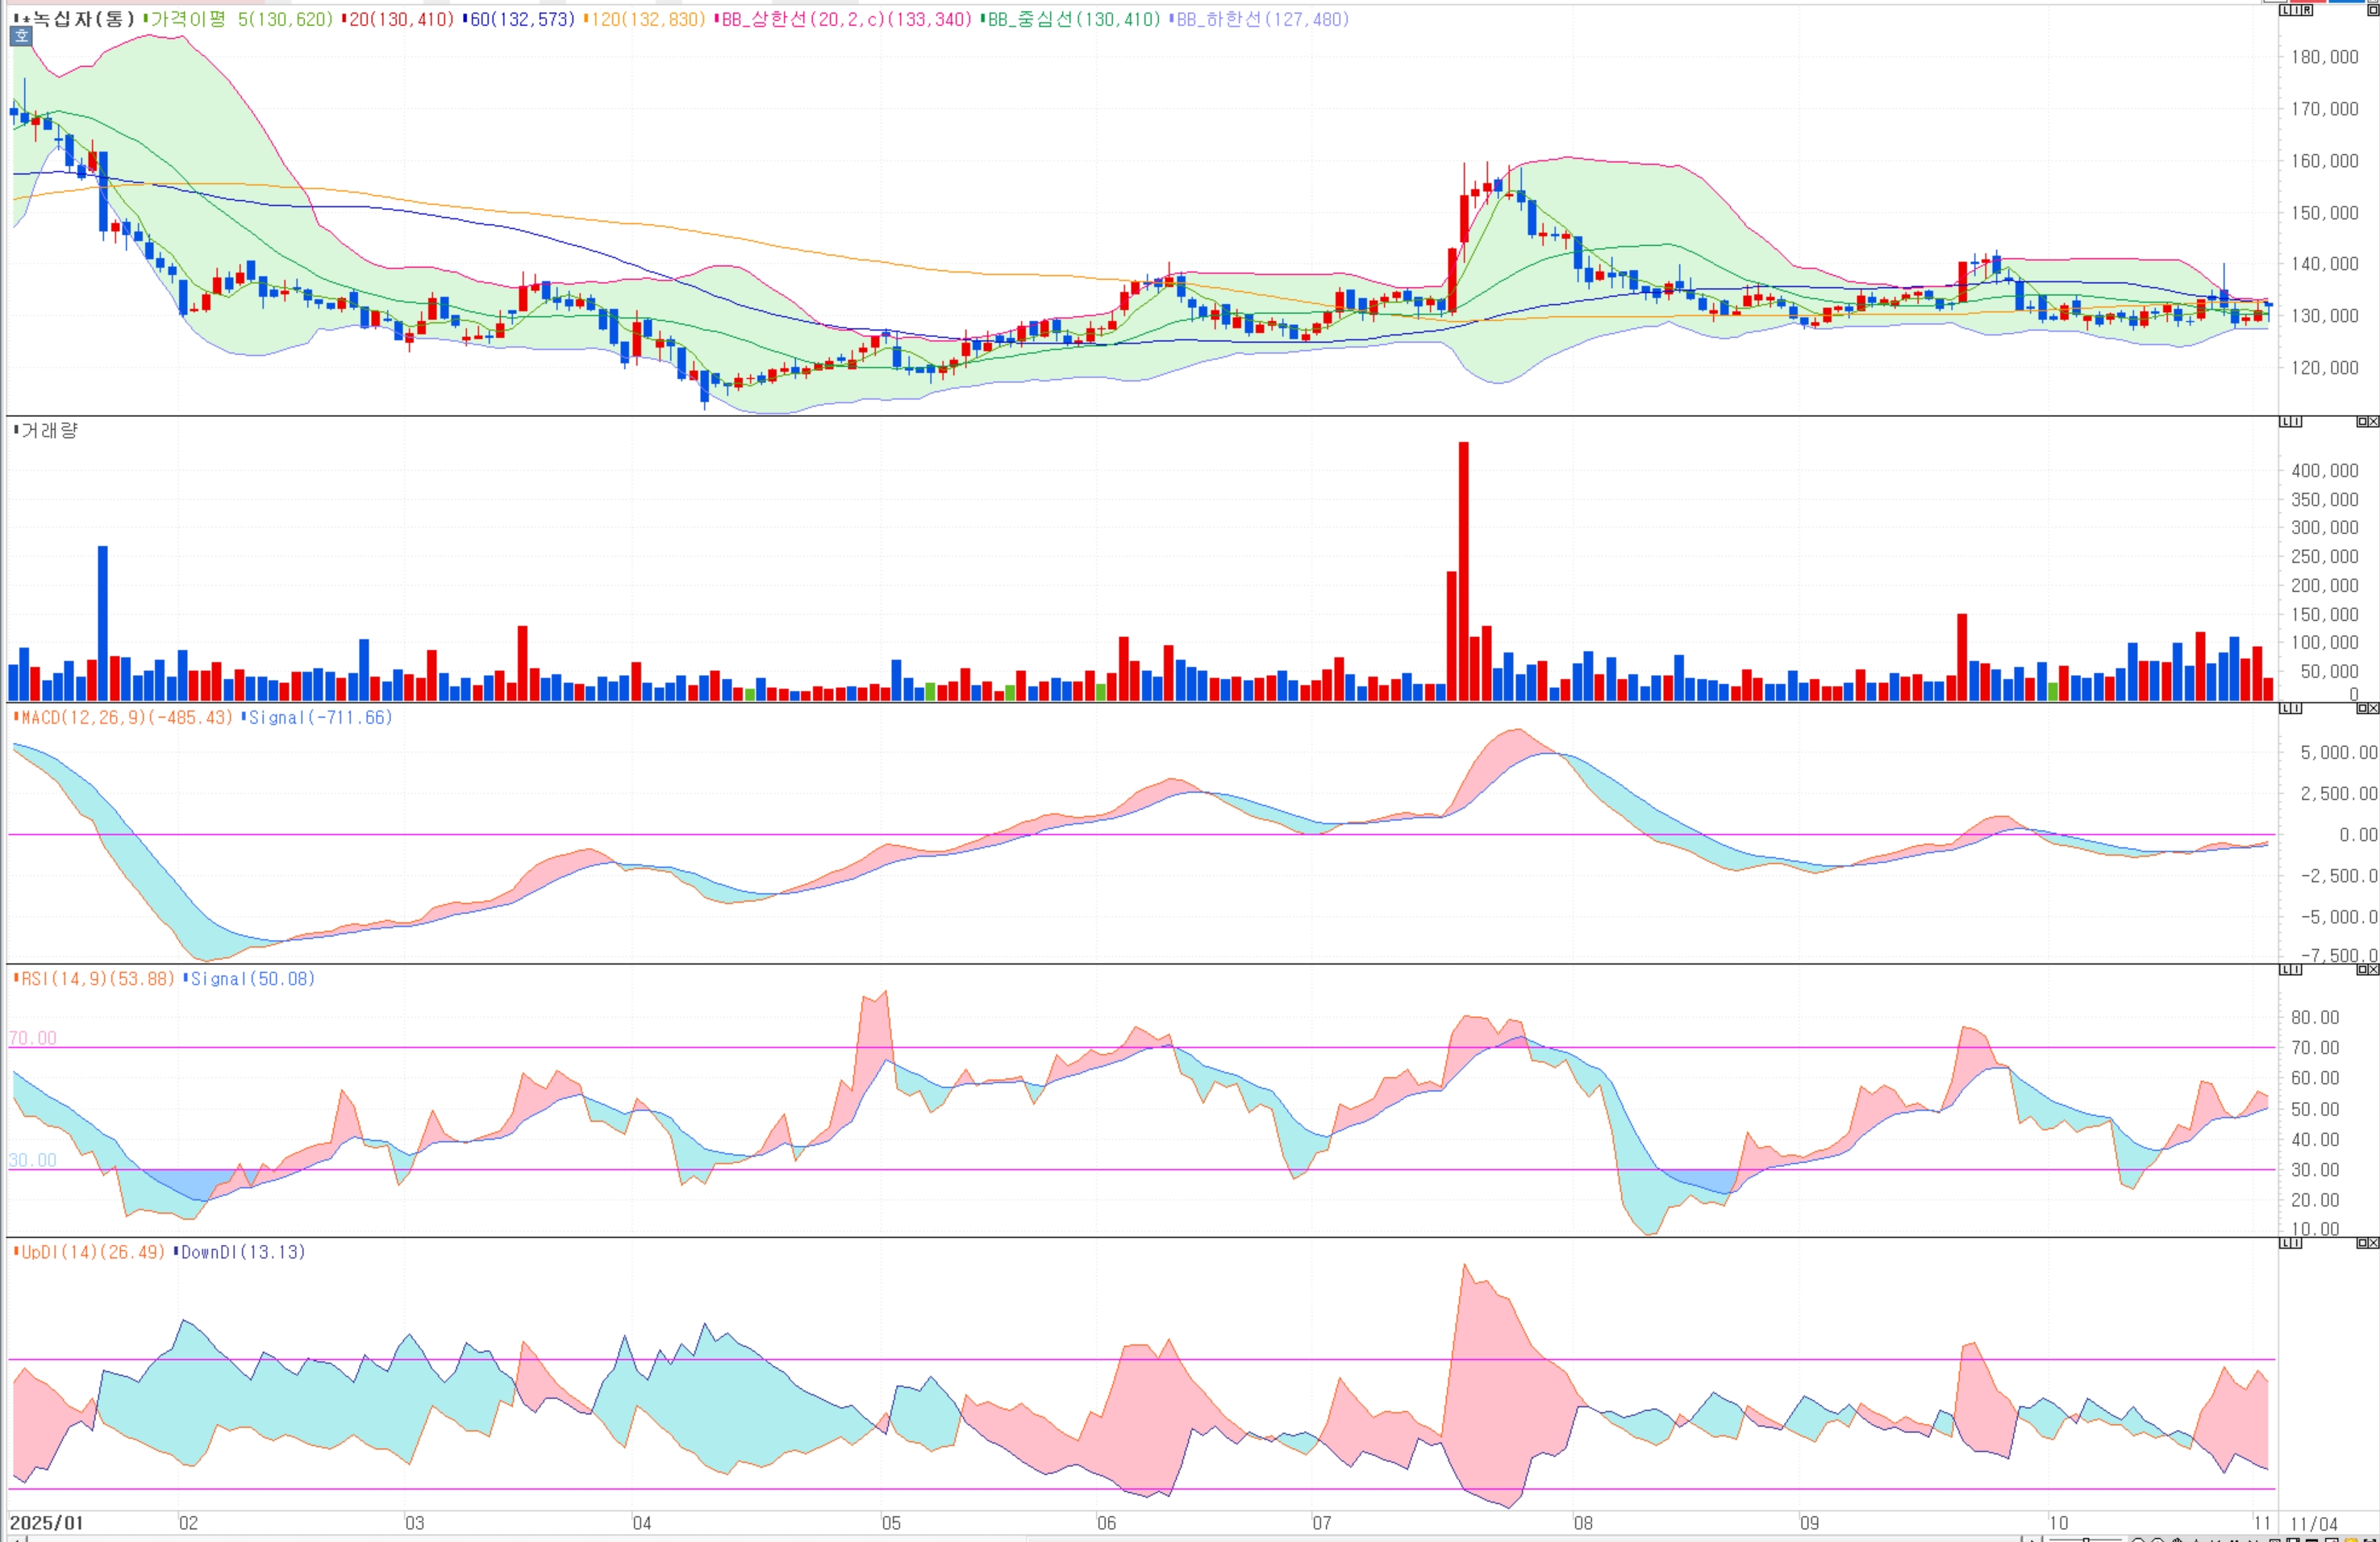Close the 거래량 volume panel
Viewport: 2380px width, 1542px height.
[x=2373, y=422]
